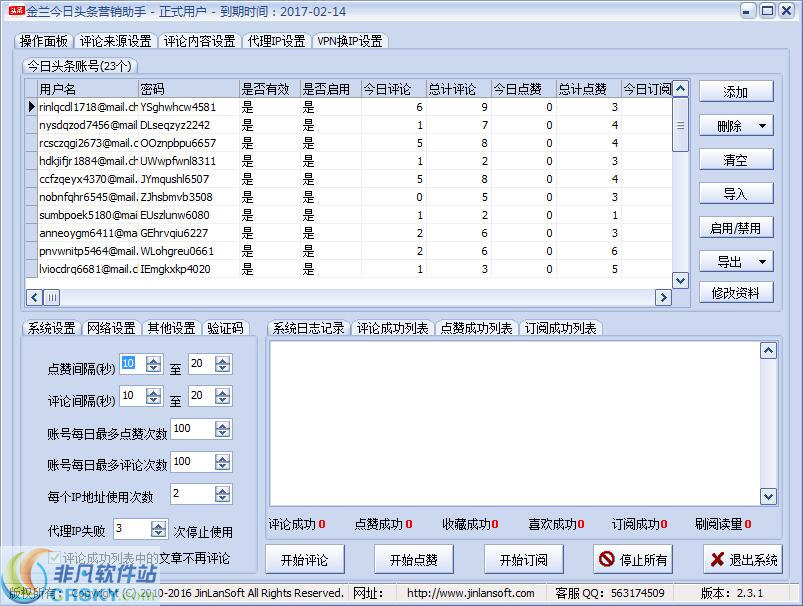Screen dimensions: 803x606
Task: Click account table scroll-left arrow
Action: [x=34, y=297]
